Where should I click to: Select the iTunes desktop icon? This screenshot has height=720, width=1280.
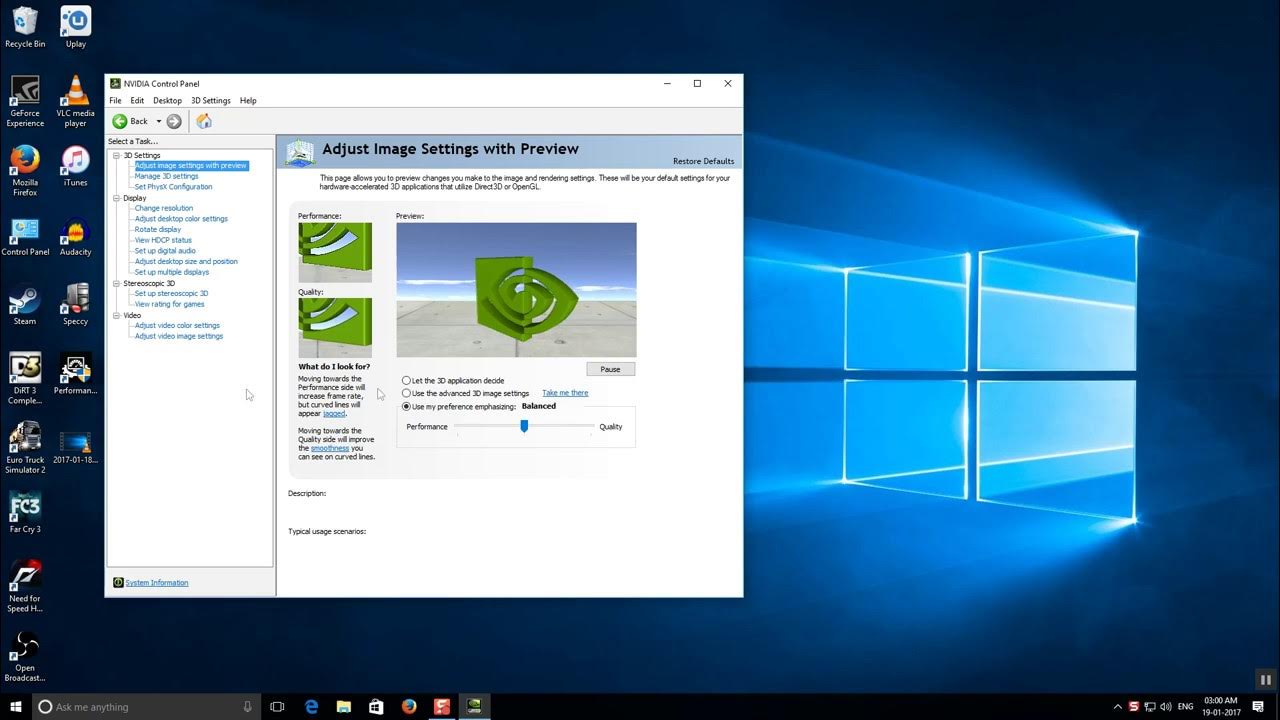tap(75, 165)
